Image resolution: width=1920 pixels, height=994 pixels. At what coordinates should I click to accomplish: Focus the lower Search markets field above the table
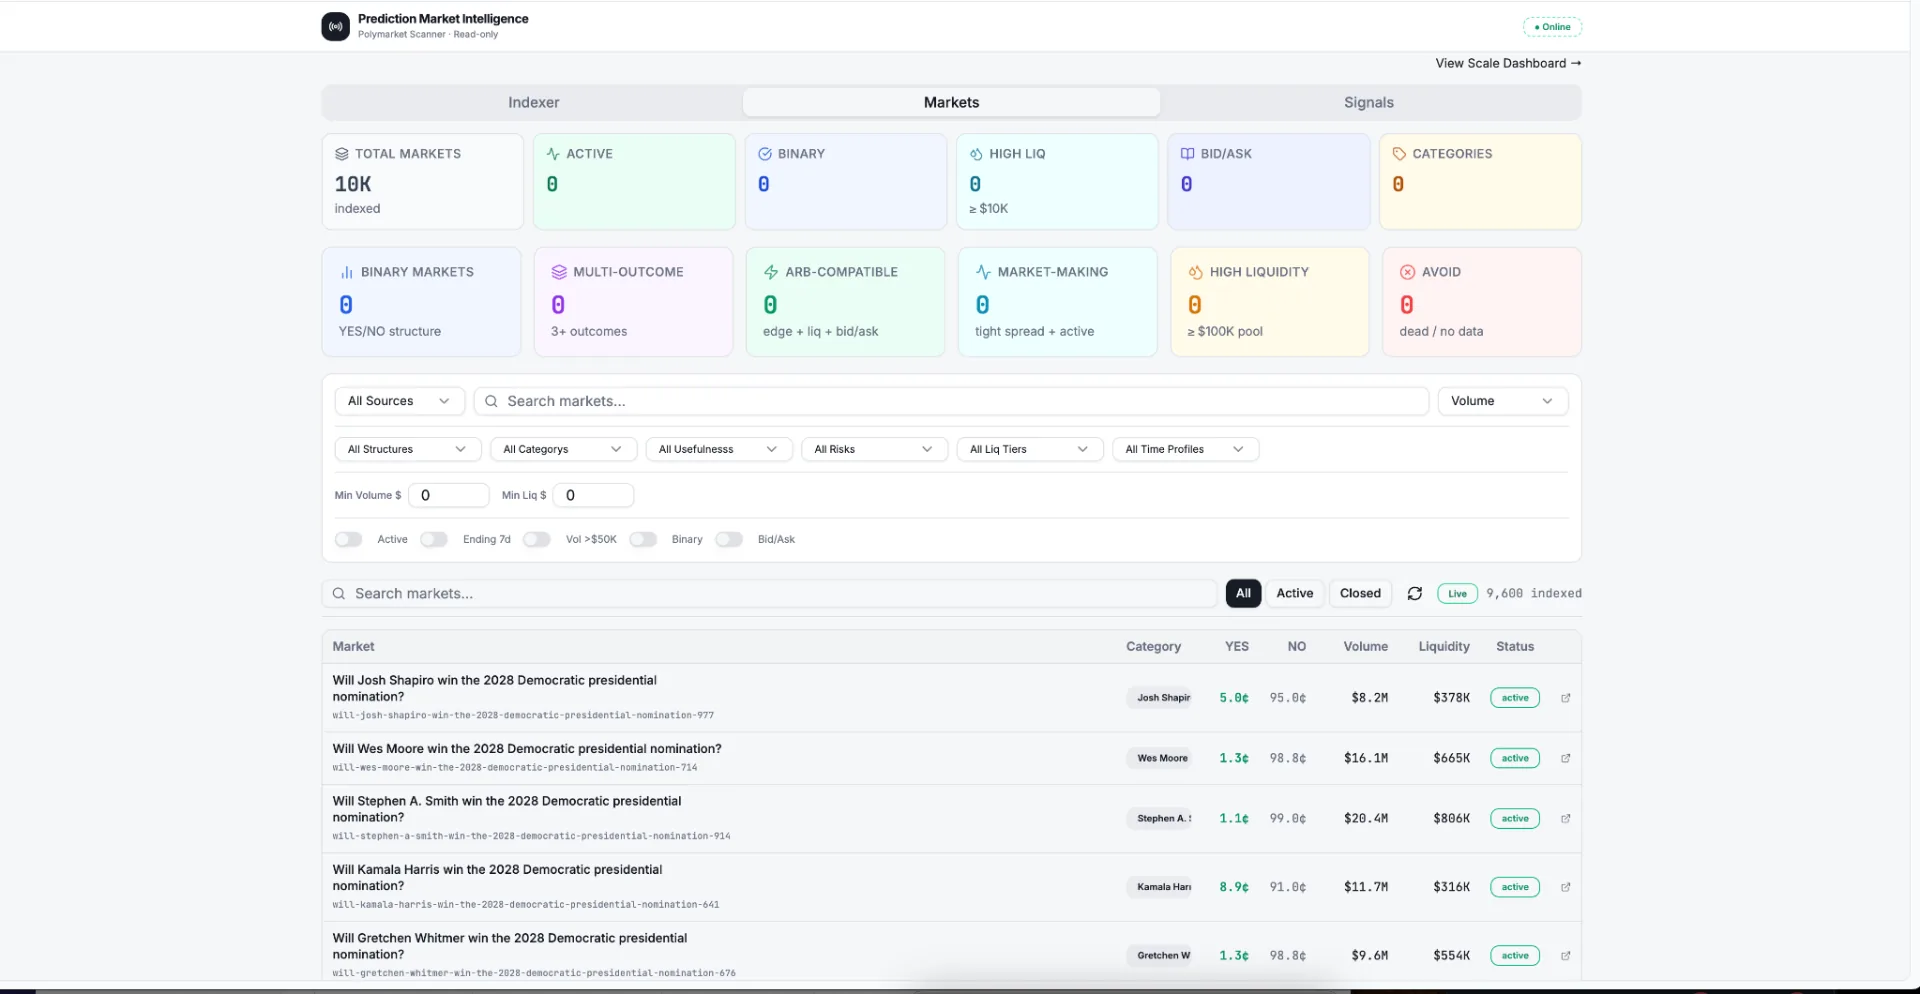pos(769,593)
